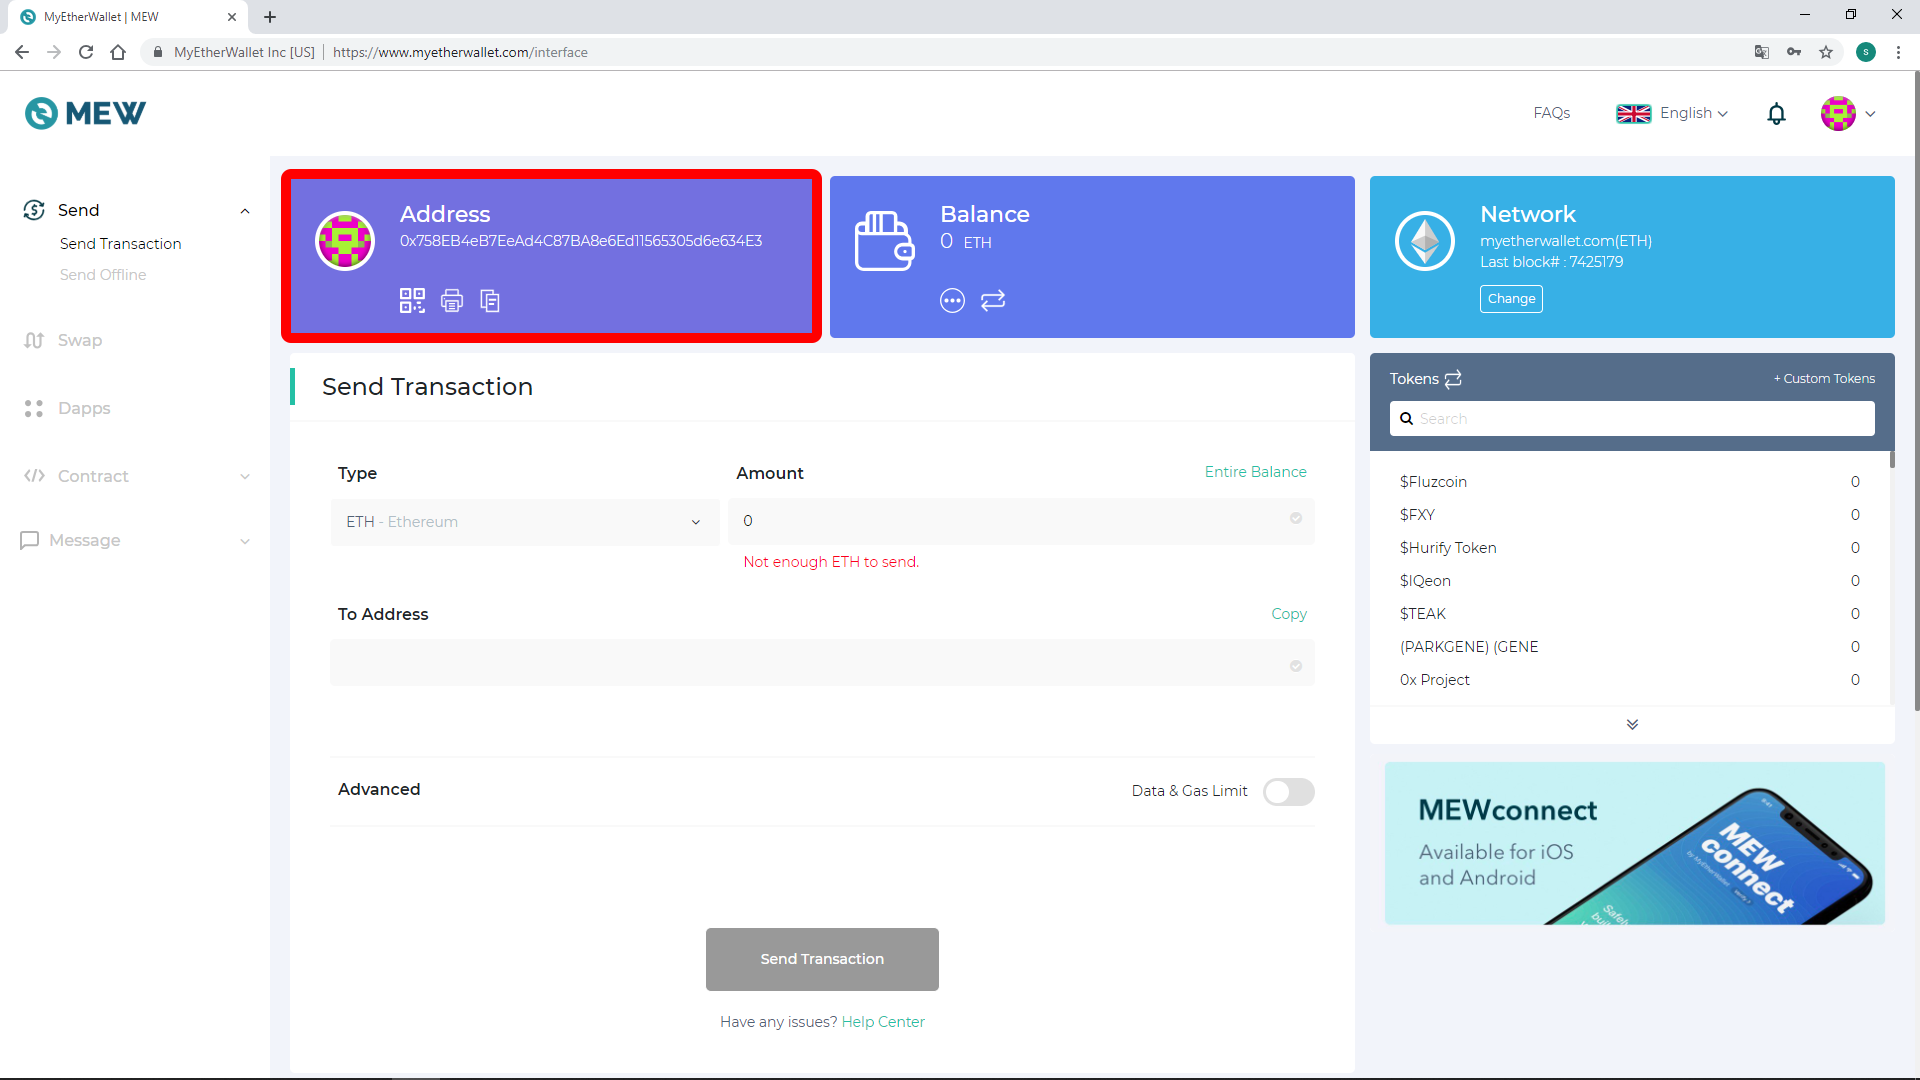The image size is (1920, 1080).
Task: Open the ETH - Ethereum type dropdown
Action: click(x=524, y=522)
